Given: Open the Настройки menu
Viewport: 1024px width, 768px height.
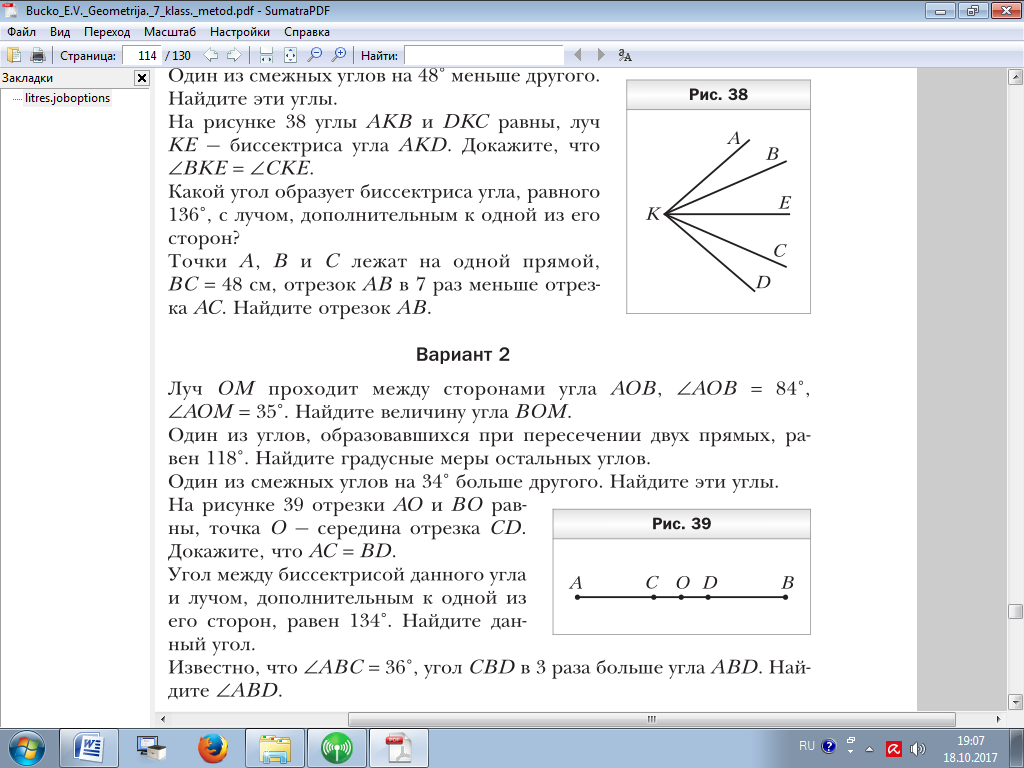Looking at the screenshot, I should pos(240,32).
